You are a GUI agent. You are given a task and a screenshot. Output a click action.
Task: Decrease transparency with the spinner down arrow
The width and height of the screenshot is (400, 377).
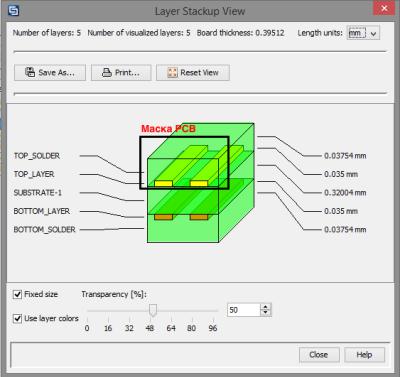[265, 313]
